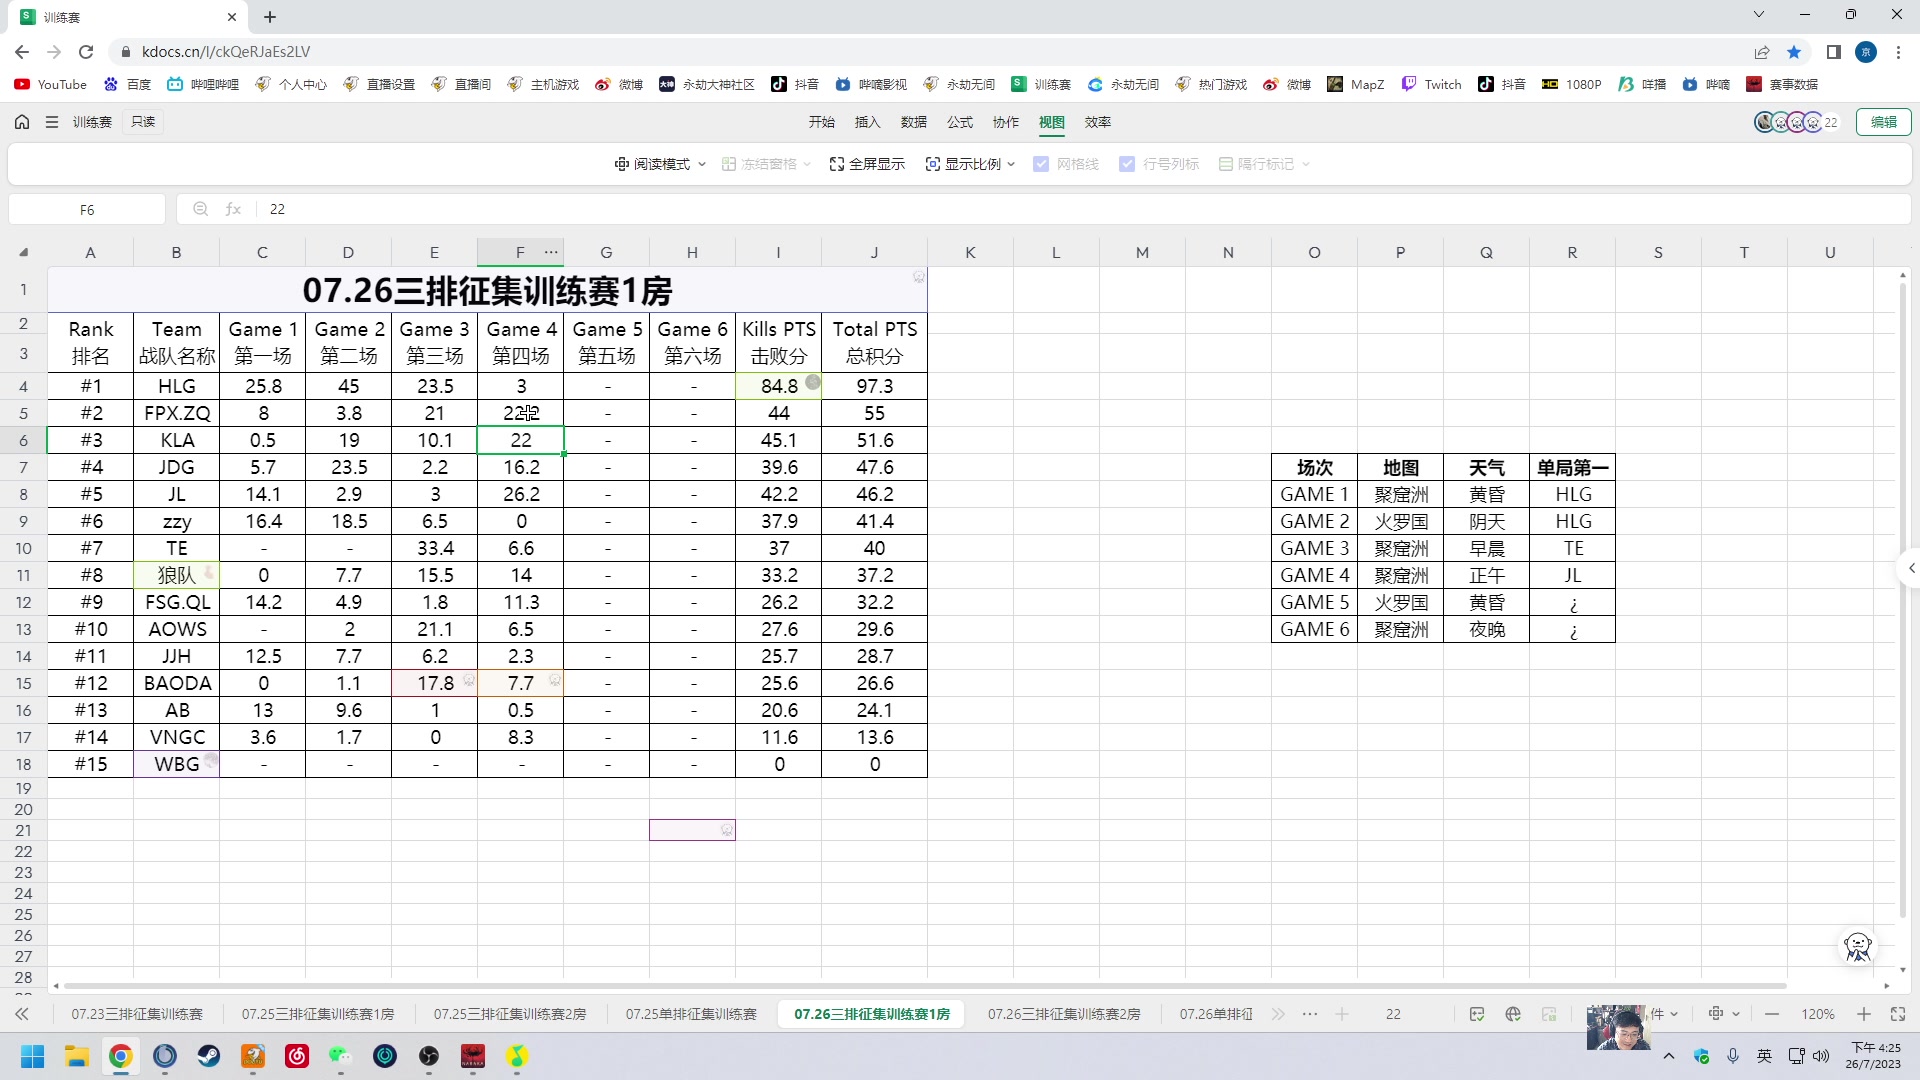
Task: Open Steam from the Windows taskbar
Action: tap(209, 1056)
